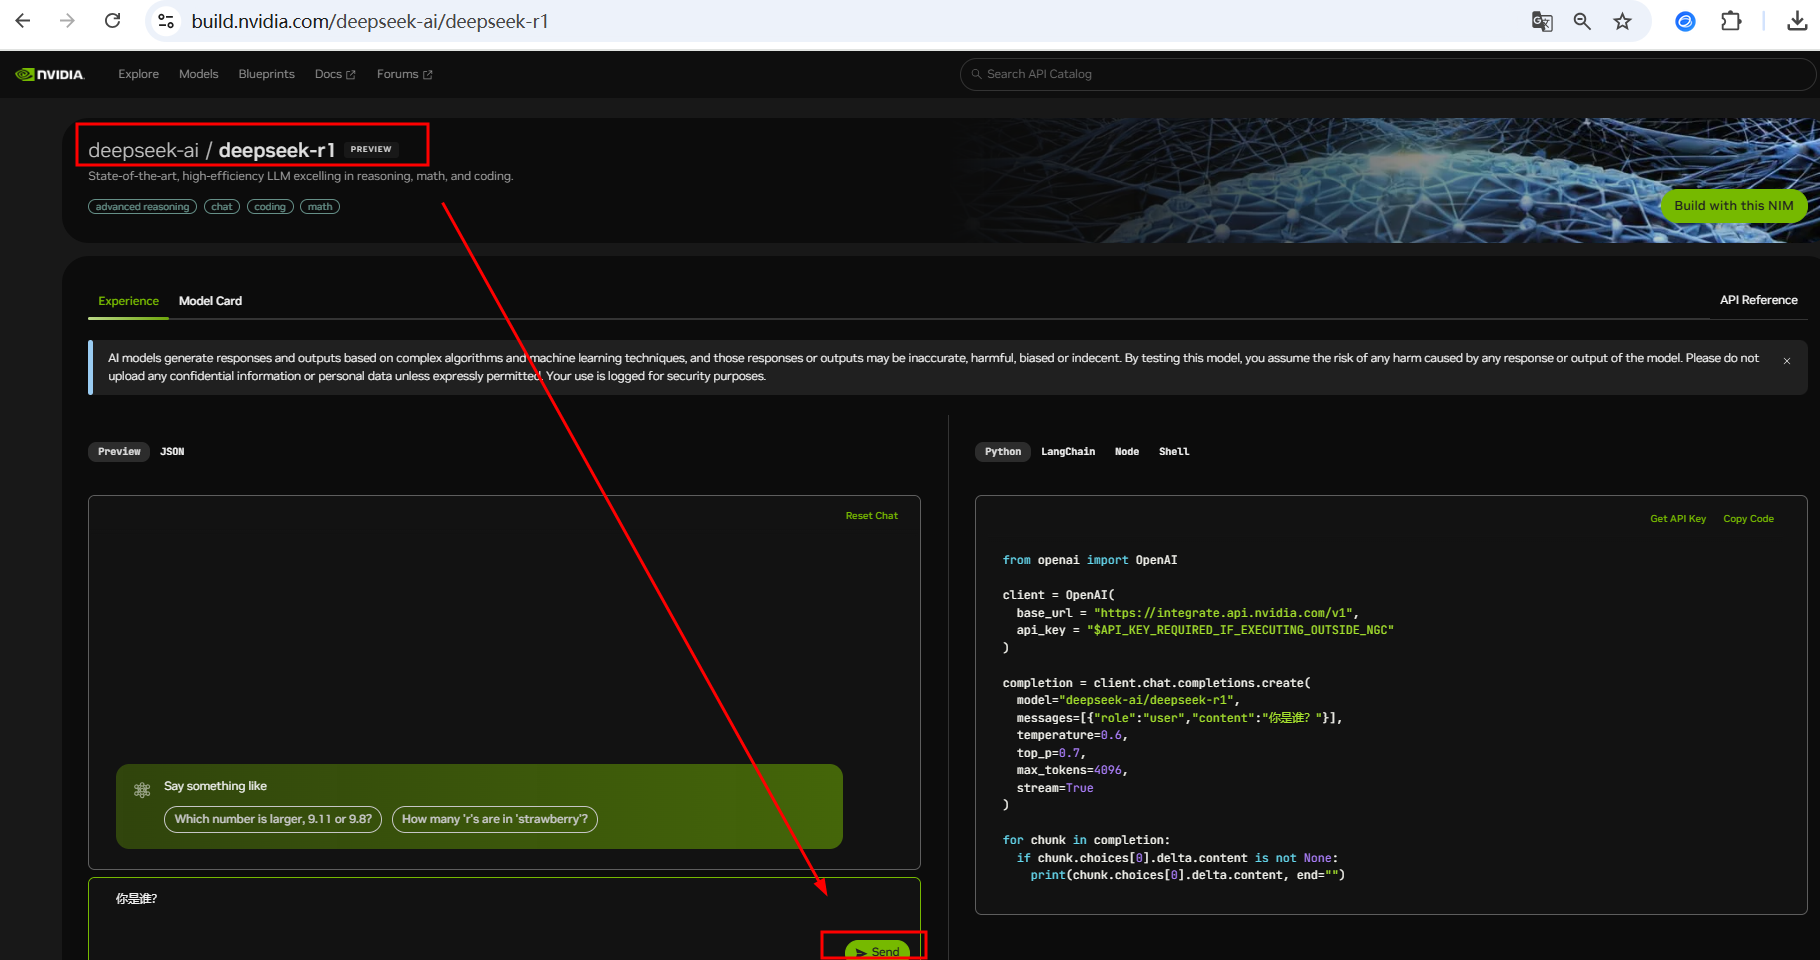Select the 'advanced reasoning' tag chip
This screenshot has height=960, width=1820.
tap(142, 206)
